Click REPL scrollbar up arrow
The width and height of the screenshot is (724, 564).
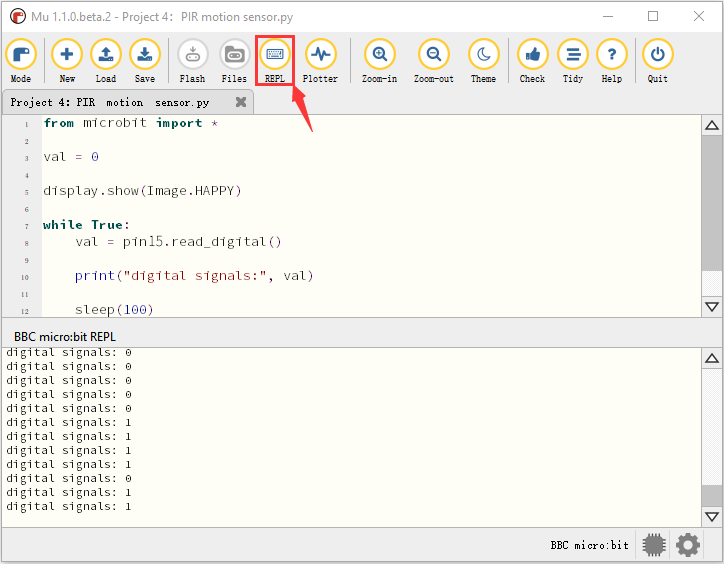[712, 358]
